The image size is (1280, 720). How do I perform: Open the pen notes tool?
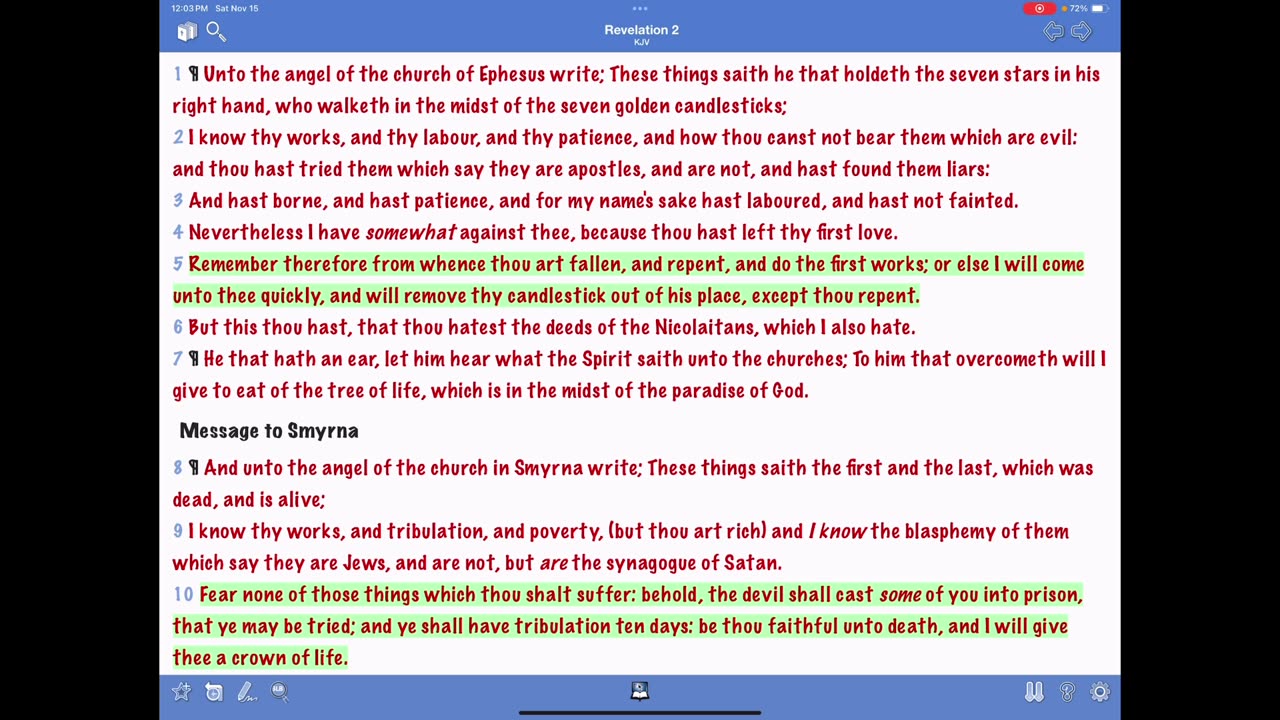coord(247,692)
